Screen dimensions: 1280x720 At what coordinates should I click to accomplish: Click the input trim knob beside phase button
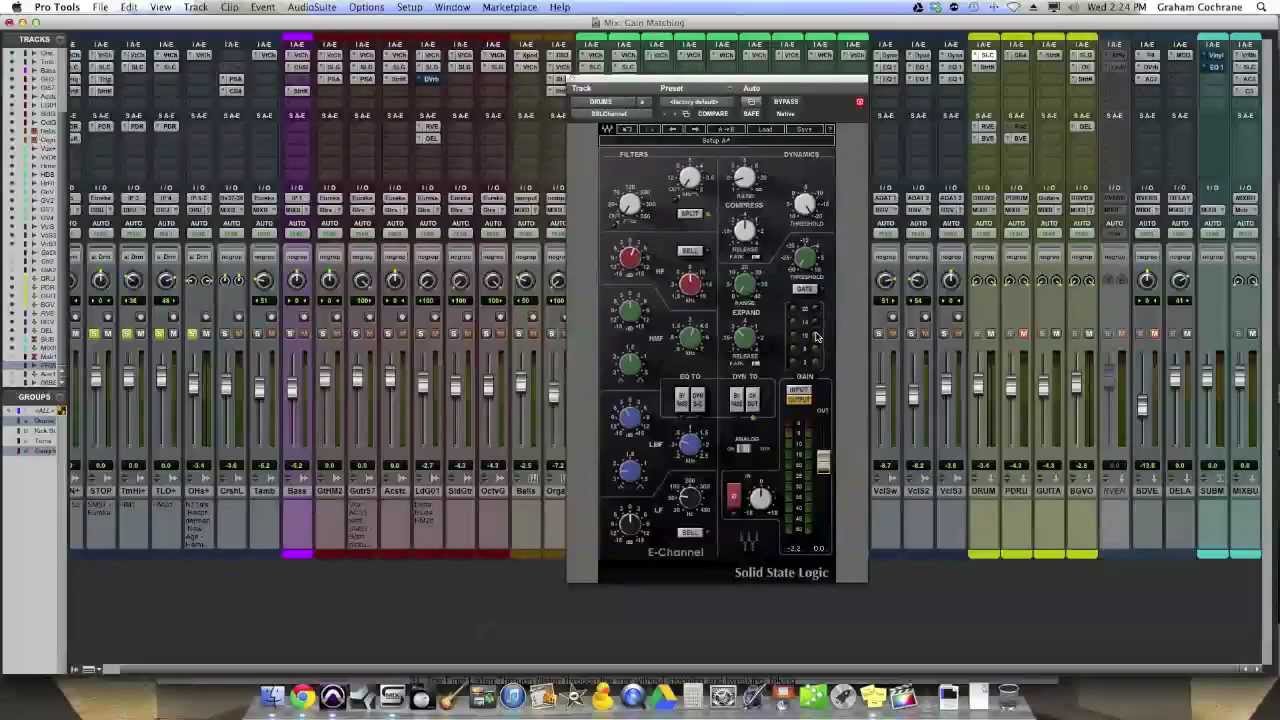click(760, 497)
